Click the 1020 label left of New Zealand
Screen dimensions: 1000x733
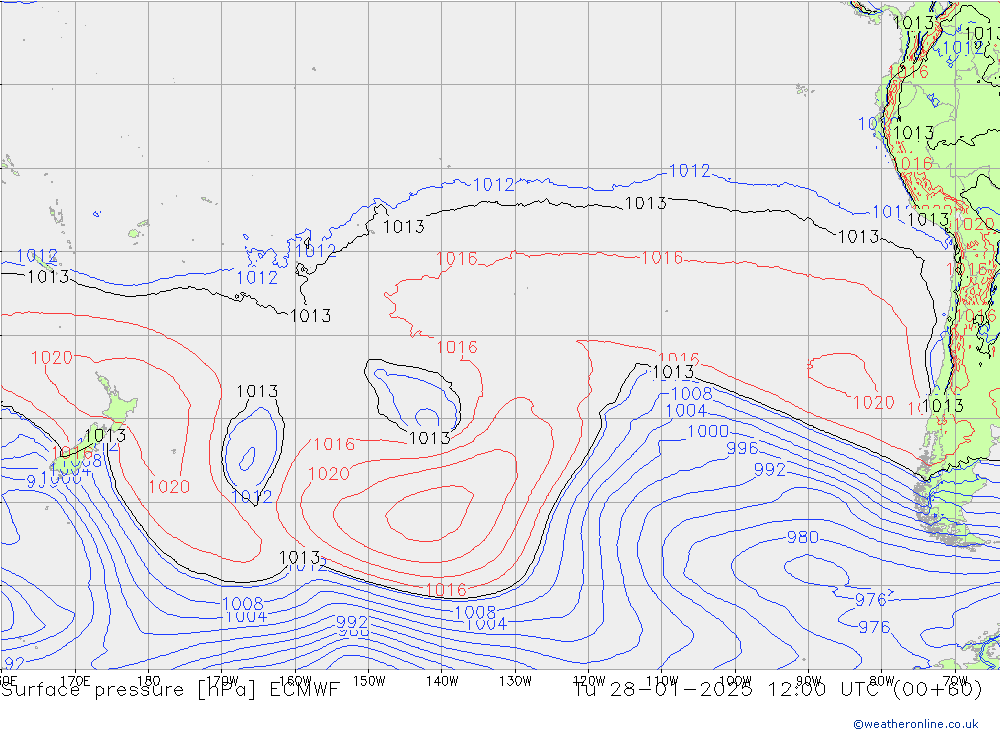click(x=51, y=357)
